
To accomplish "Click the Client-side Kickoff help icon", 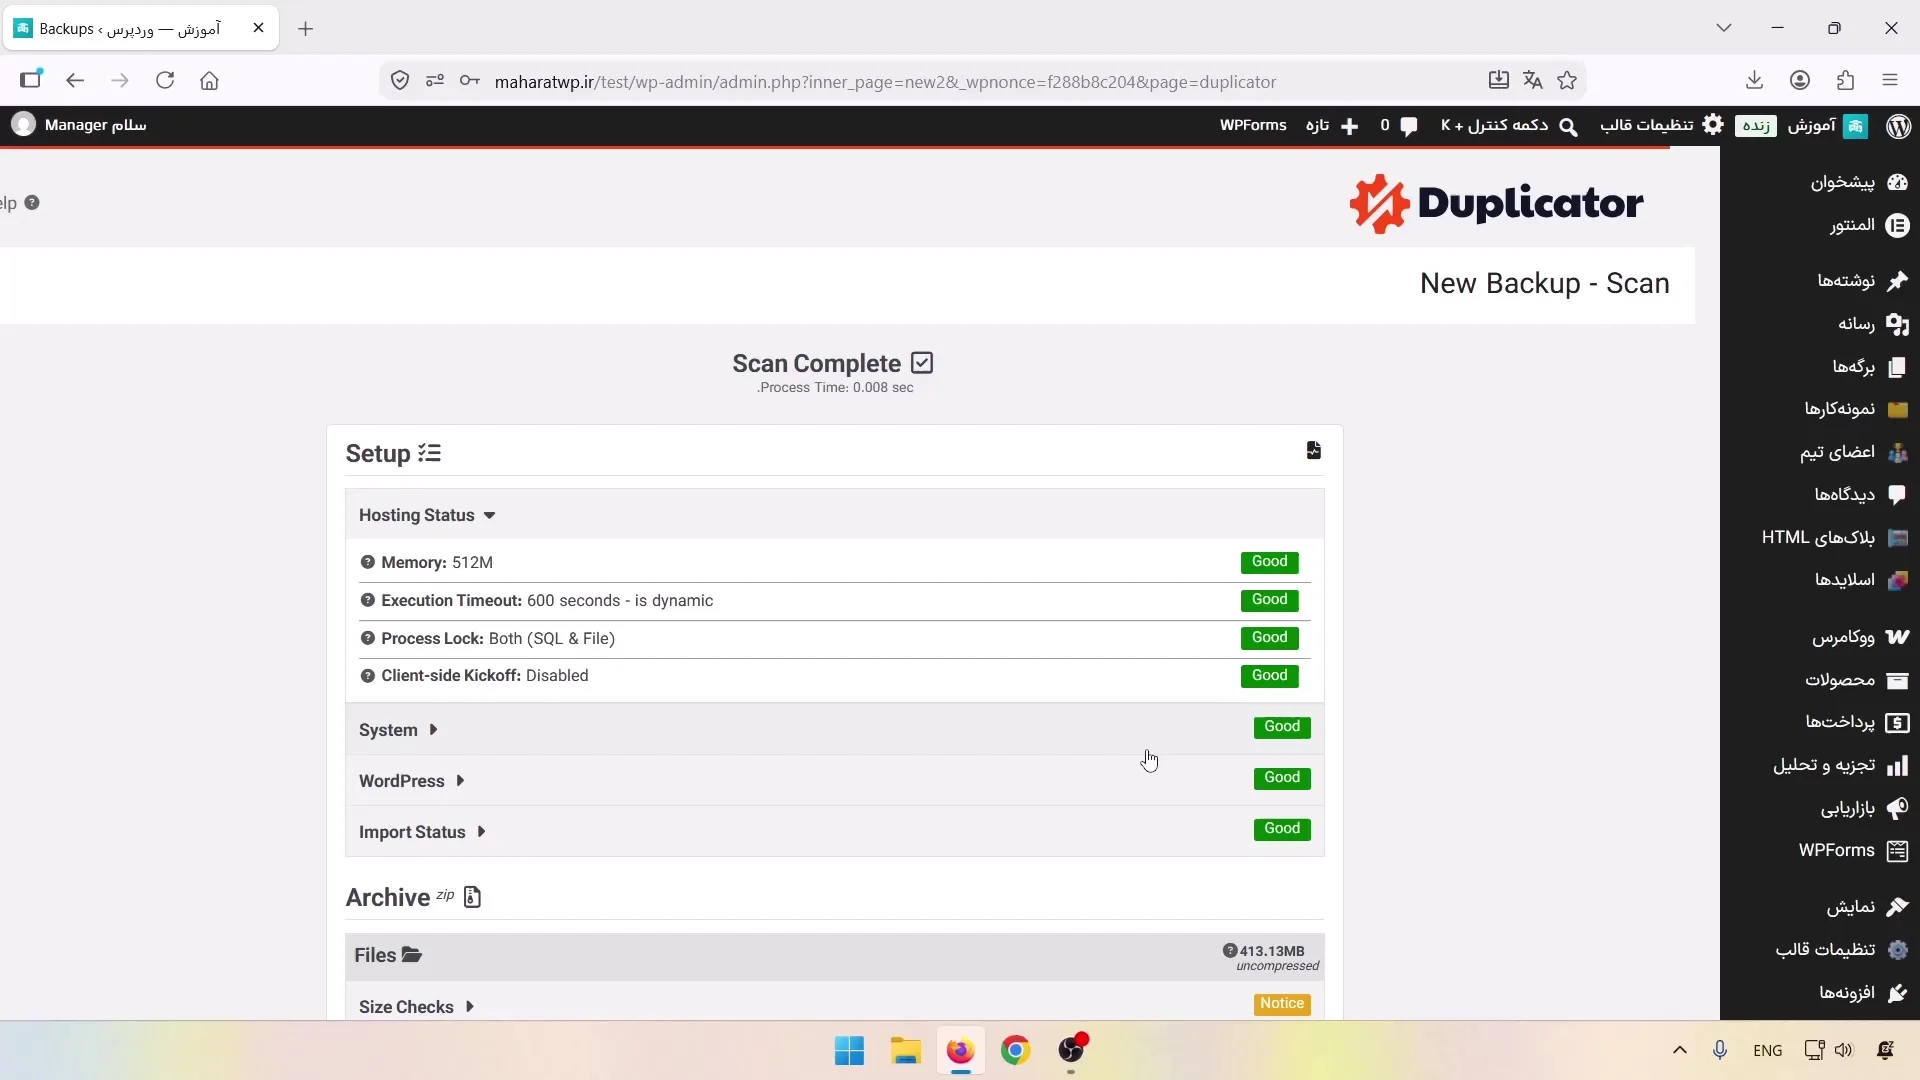I will (368, 676).
